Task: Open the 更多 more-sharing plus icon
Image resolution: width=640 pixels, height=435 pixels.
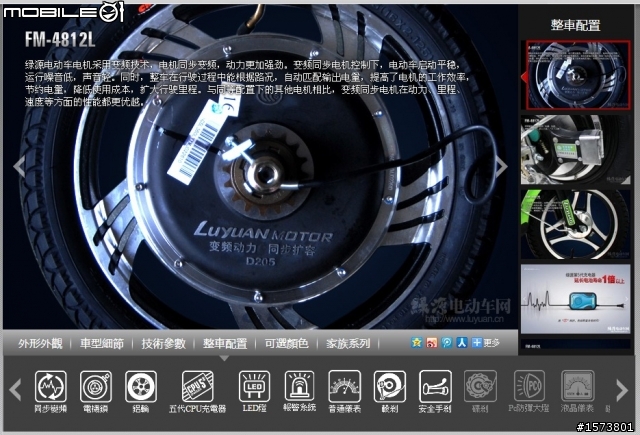Action: (x=476, y=343)
